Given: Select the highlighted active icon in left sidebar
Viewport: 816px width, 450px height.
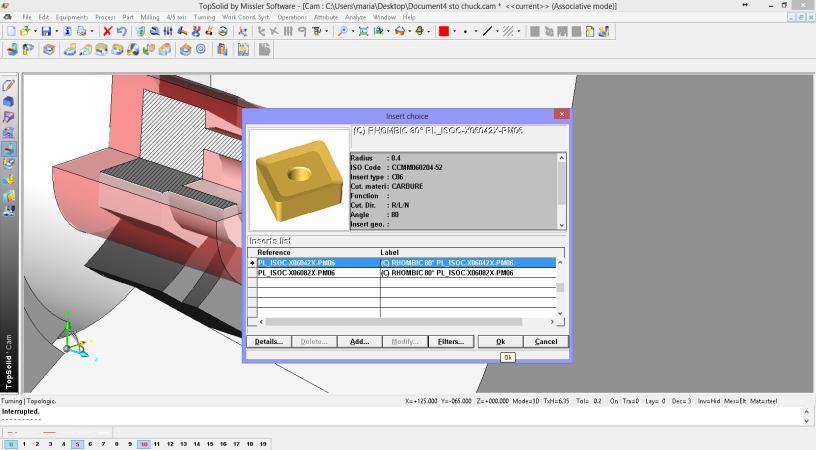Looking at the screenshot, I should 8,149.
